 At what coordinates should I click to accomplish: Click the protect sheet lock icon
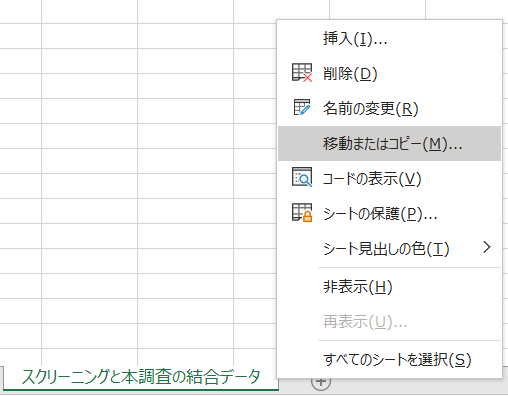[302, 213]
